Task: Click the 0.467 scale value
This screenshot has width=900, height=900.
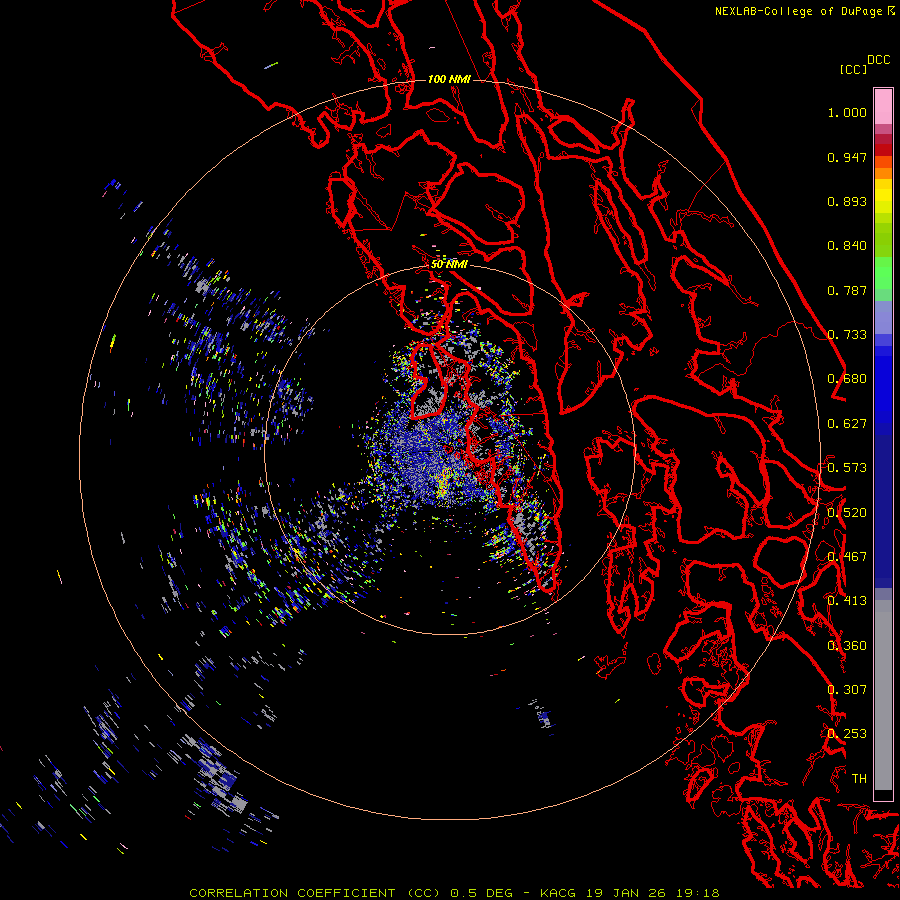Action: tap(847, 557)
